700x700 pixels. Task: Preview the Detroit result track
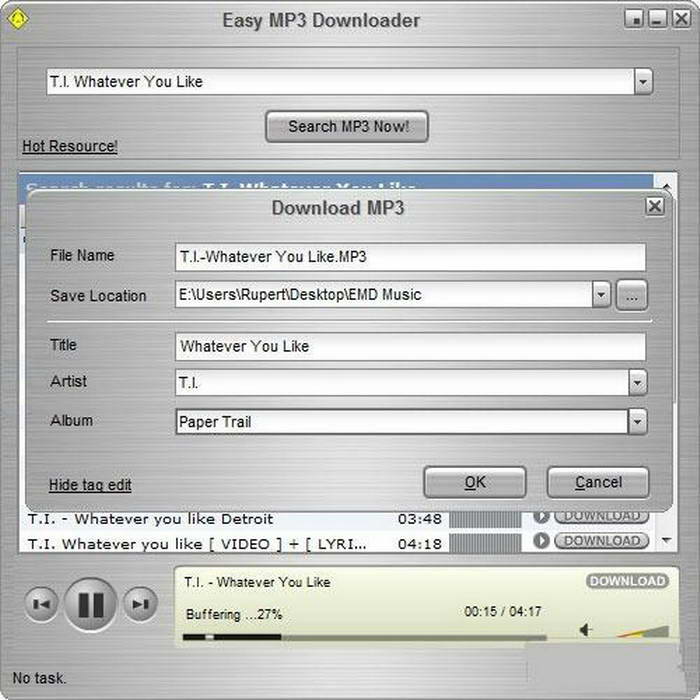click(541, 517)
